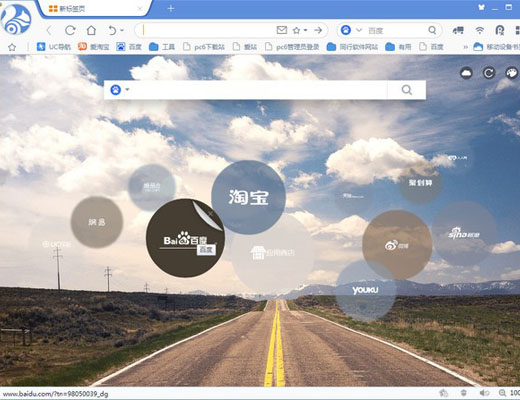520x400 pixels.
Task: Open the 移动设备书签 folder
Action: (x=496, y=47)
